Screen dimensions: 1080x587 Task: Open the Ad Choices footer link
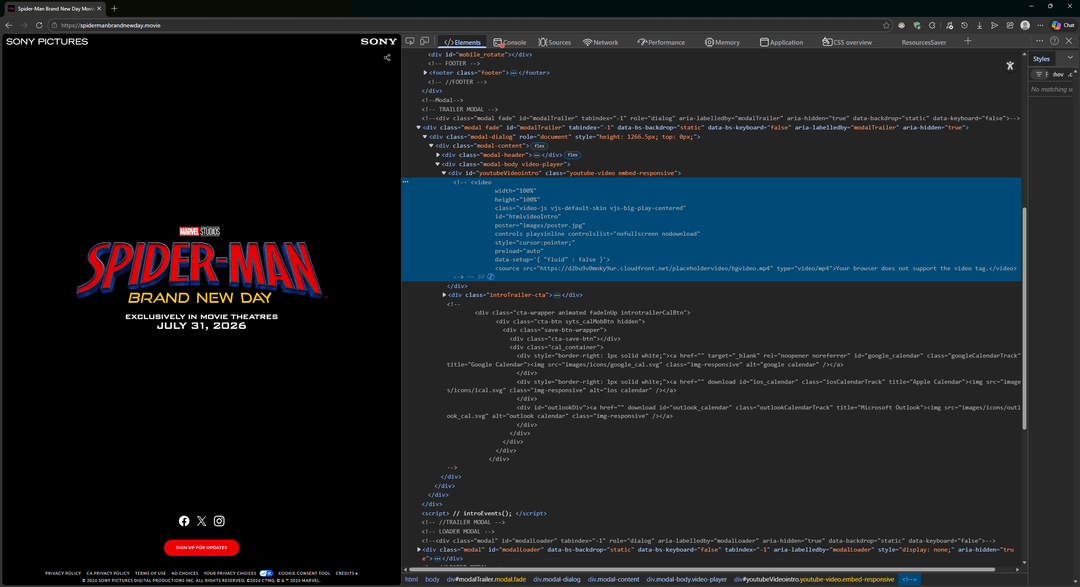[x=185, y=573]
